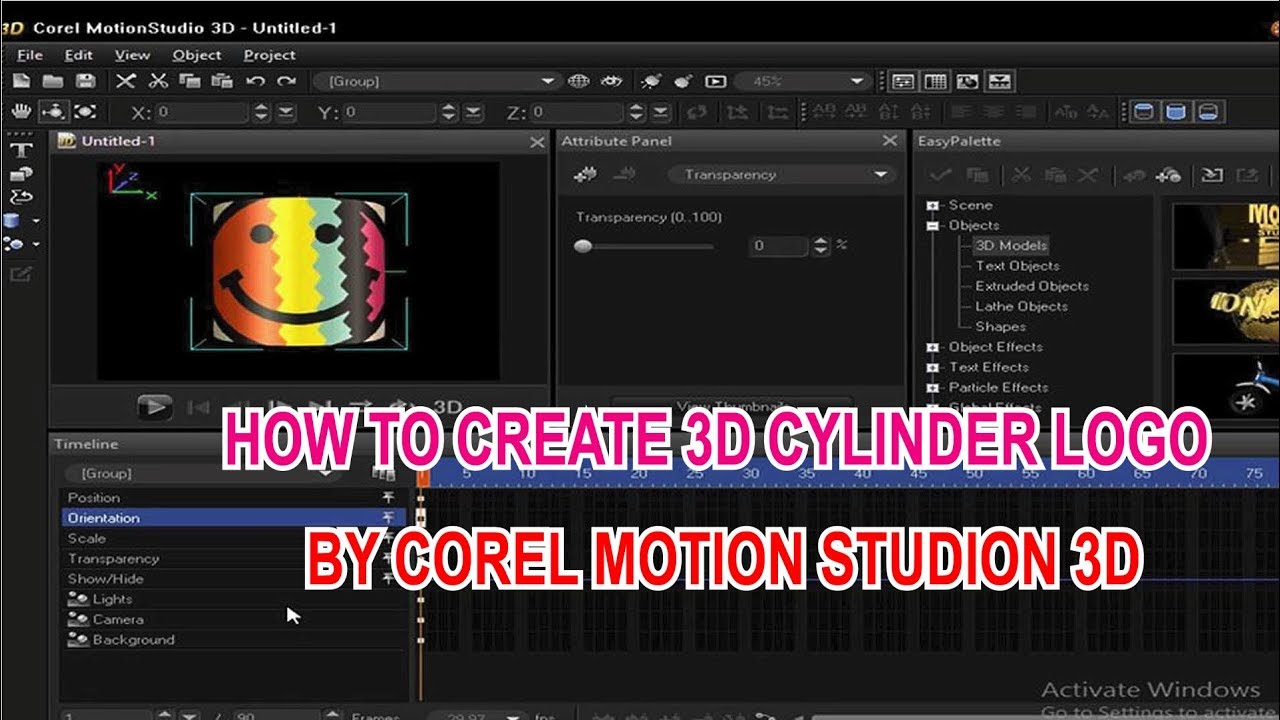Select the hand Move Object tool
The width and height of the screenshot is (1280, 720).
tap(21, 112)
